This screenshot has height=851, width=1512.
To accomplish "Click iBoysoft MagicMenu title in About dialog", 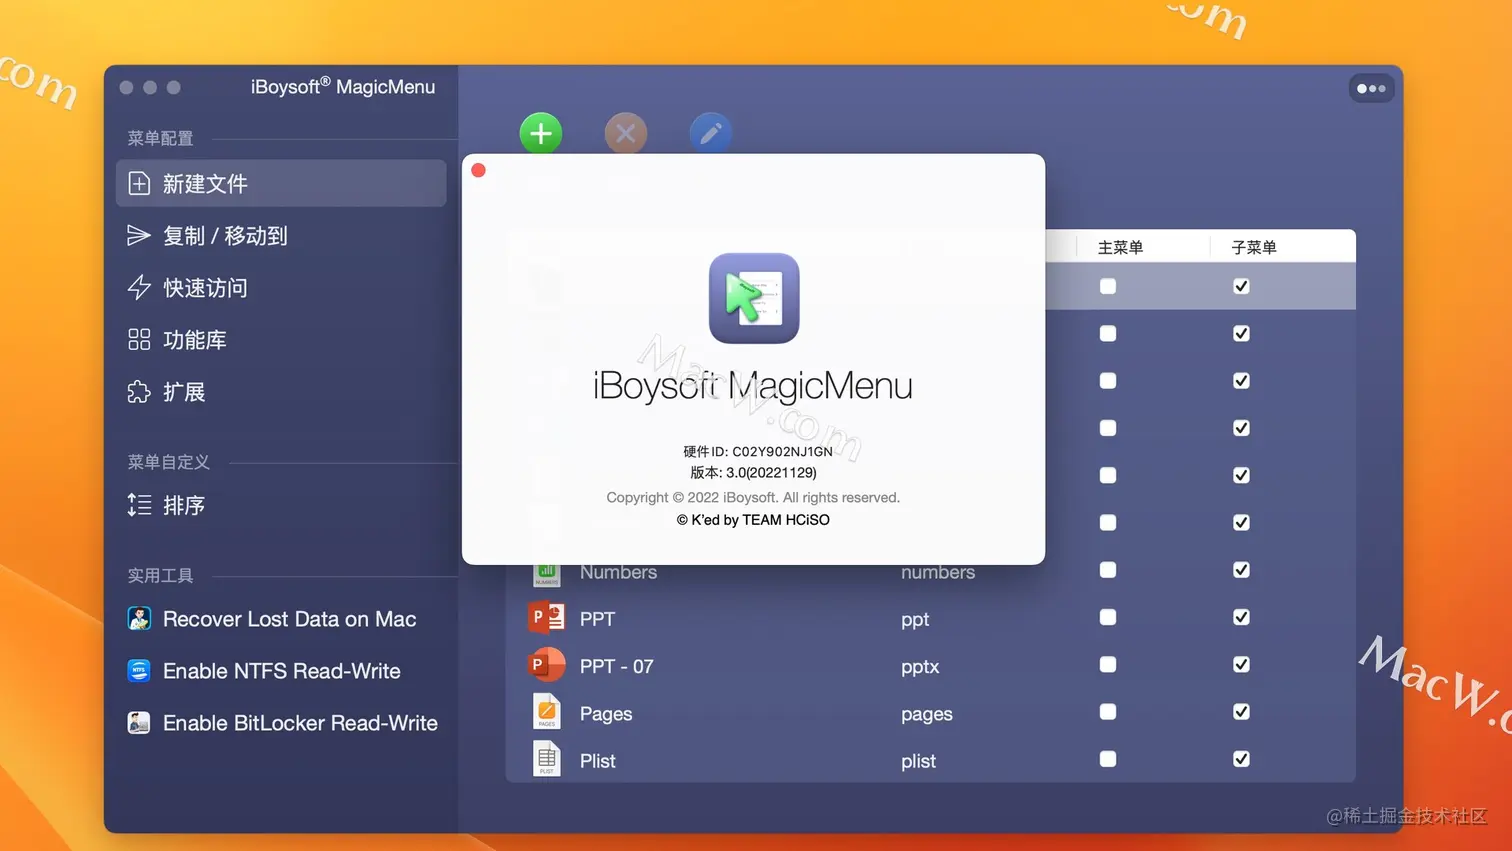I will pos(753,385).
